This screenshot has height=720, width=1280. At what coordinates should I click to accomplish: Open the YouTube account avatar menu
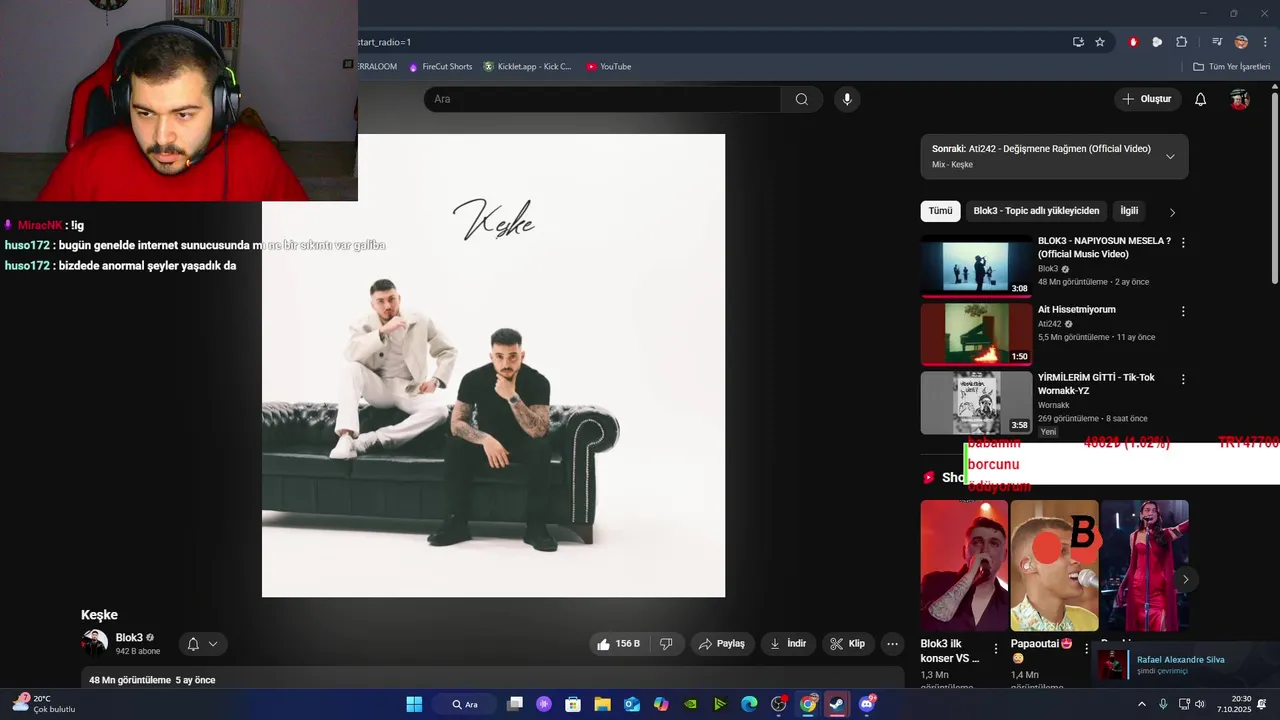click(x=1240, y=99)
